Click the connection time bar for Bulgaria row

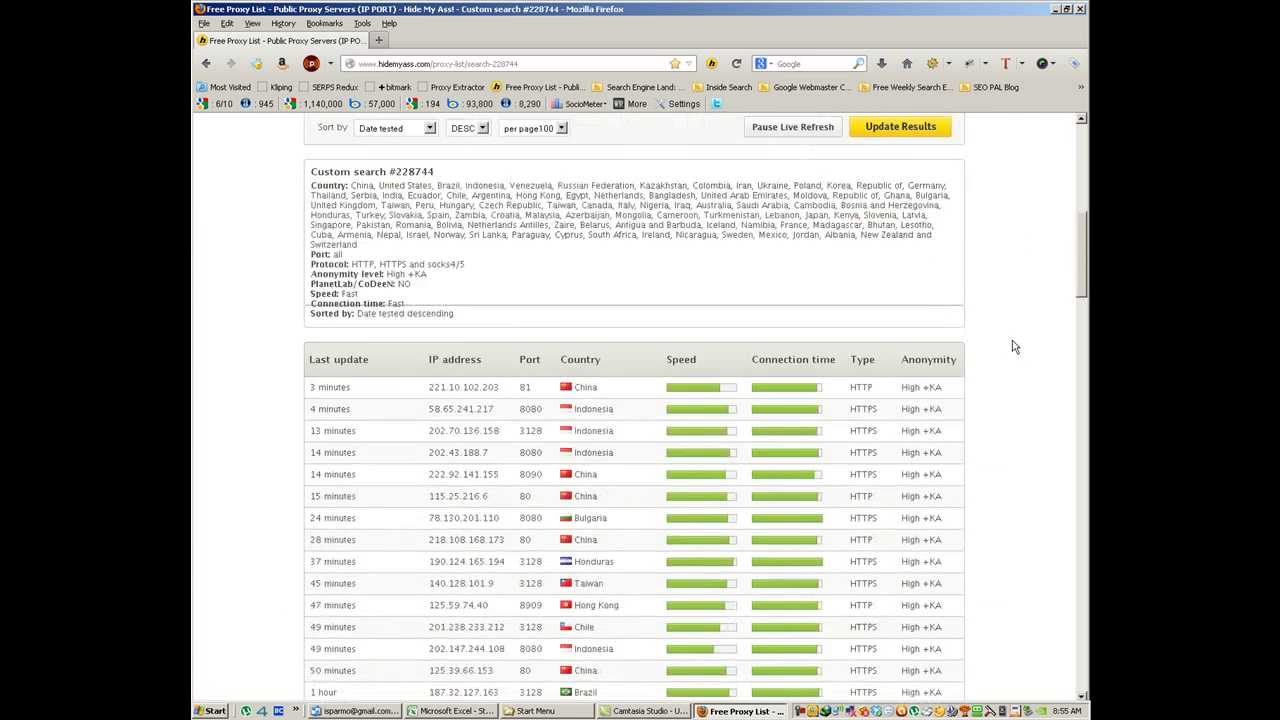(x=787, y=518)
